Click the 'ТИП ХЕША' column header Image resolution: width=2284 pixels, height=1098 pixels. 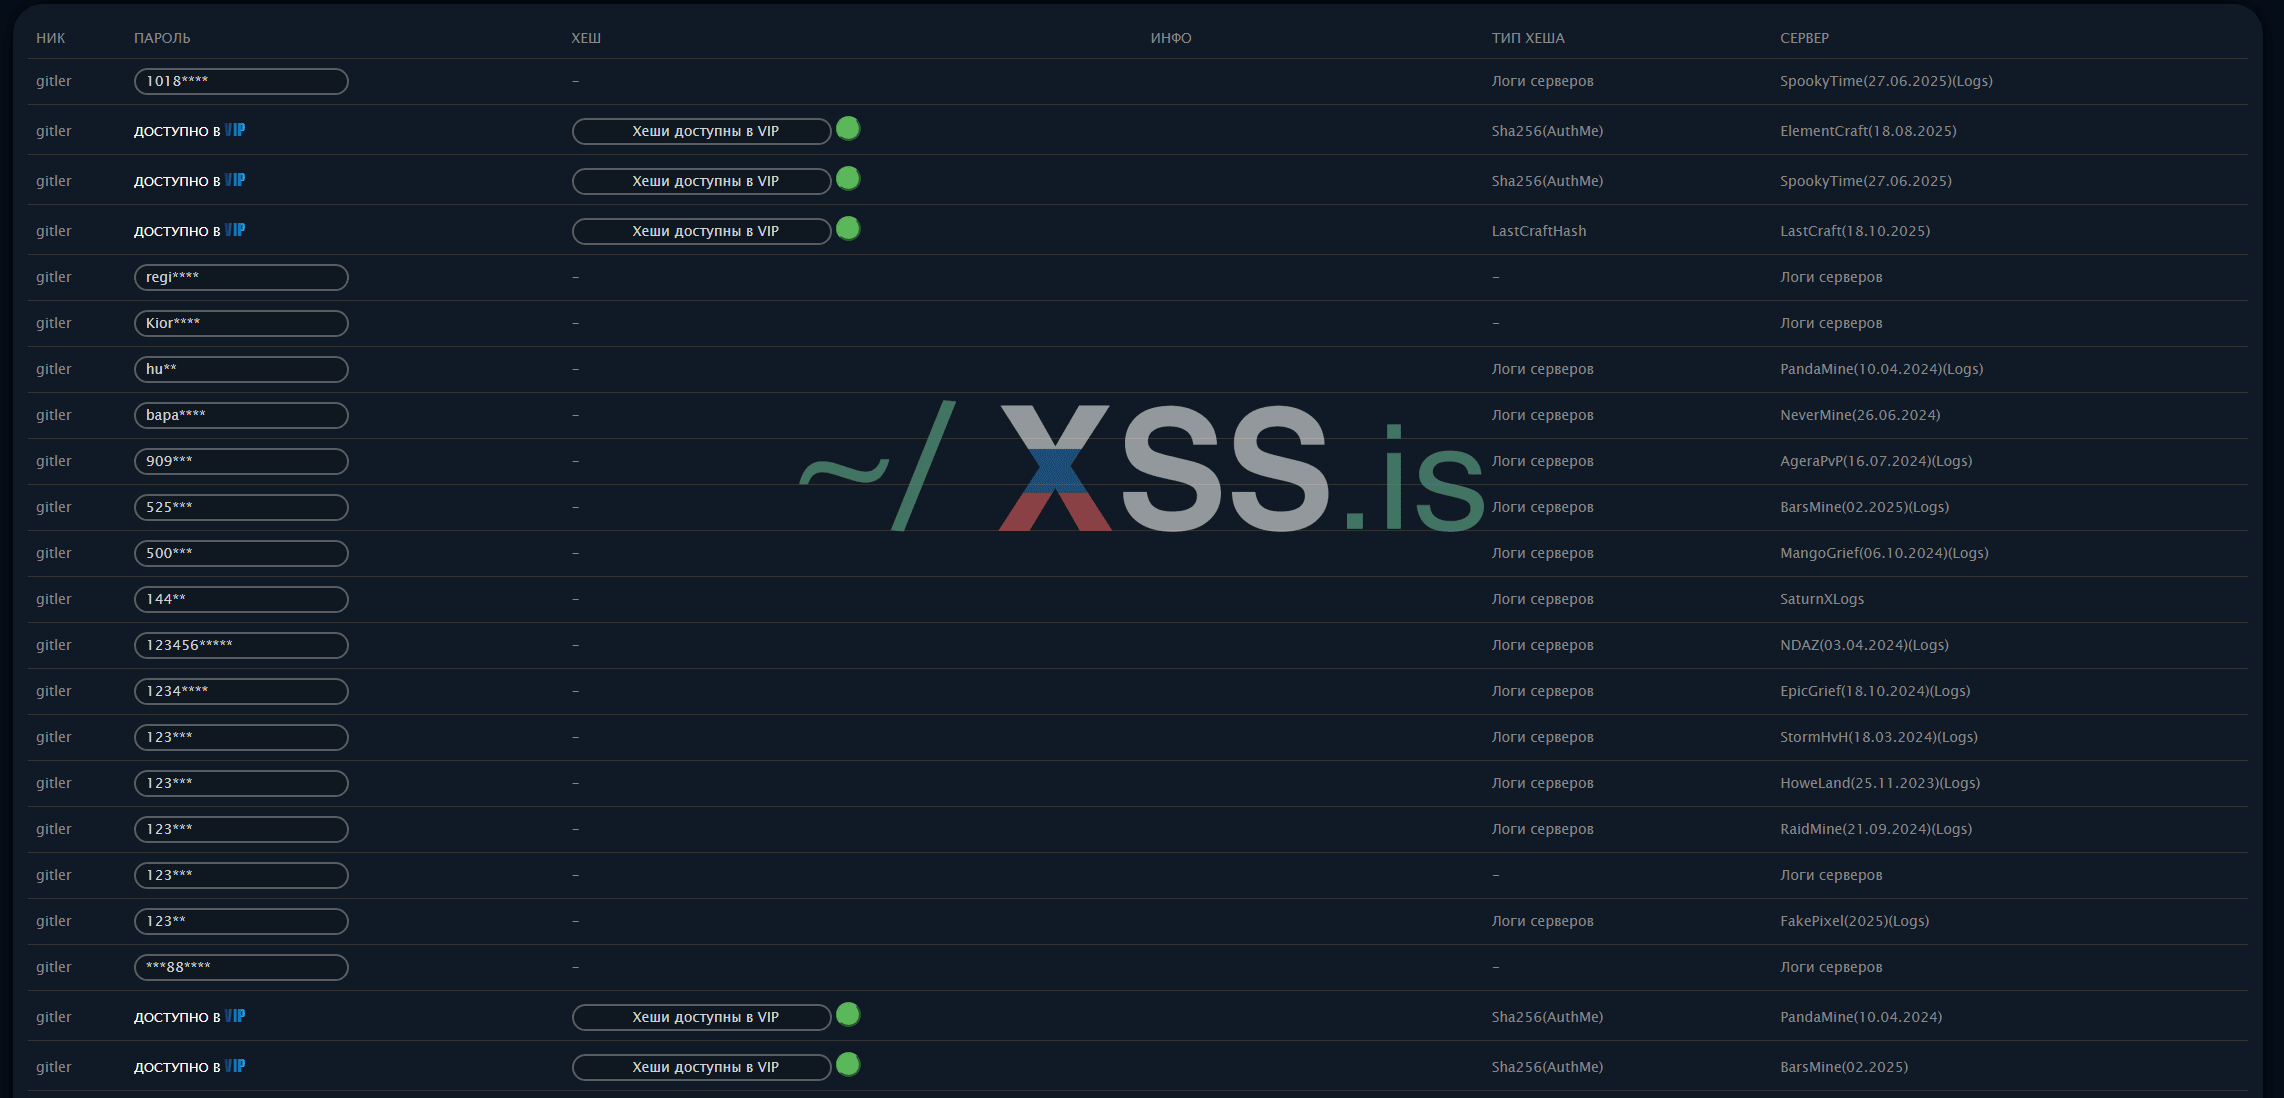1528,38
